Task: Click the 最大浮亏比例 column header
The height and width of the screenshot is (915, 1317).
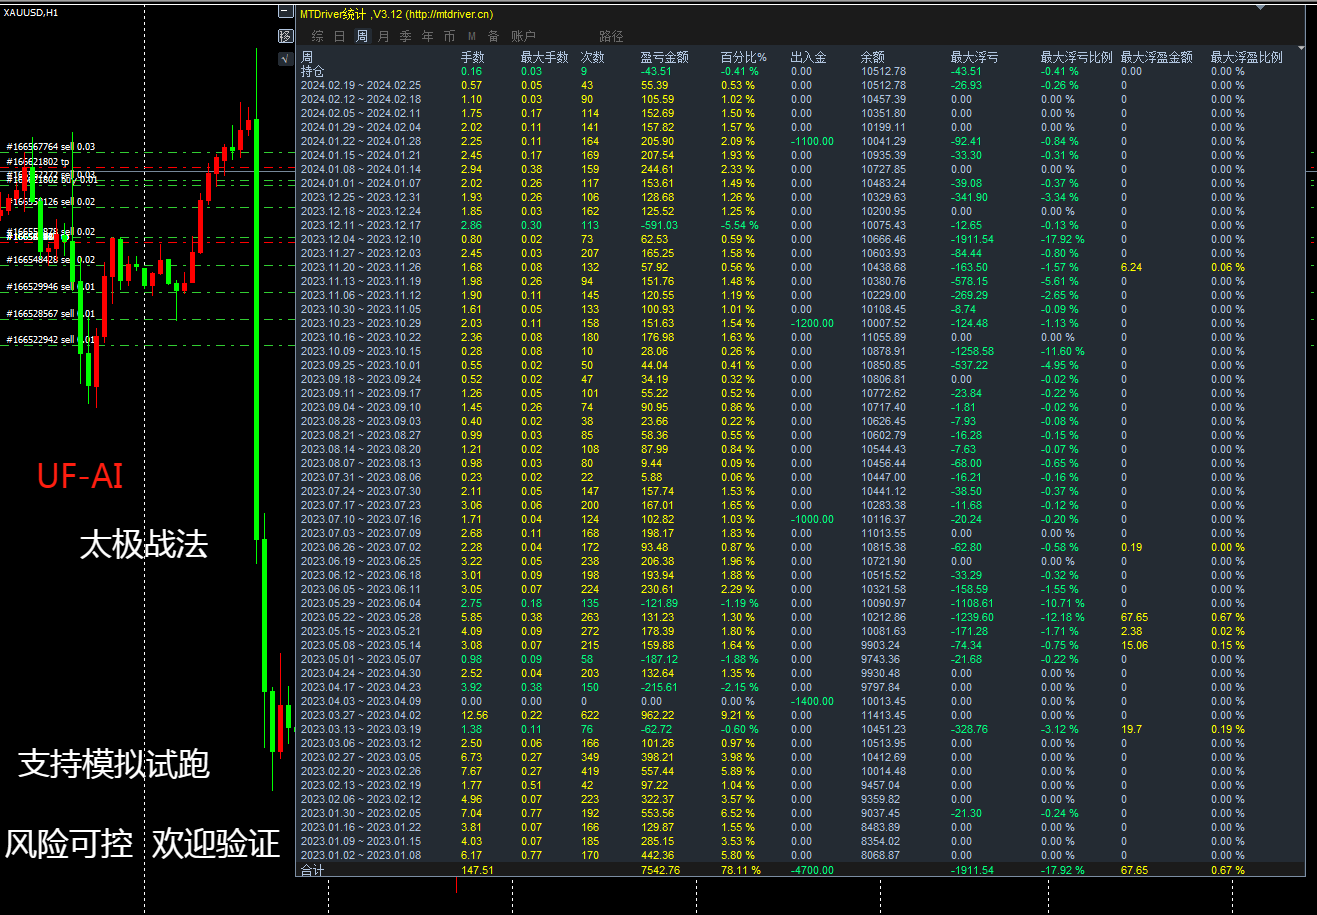Action: pos(1076,58)
